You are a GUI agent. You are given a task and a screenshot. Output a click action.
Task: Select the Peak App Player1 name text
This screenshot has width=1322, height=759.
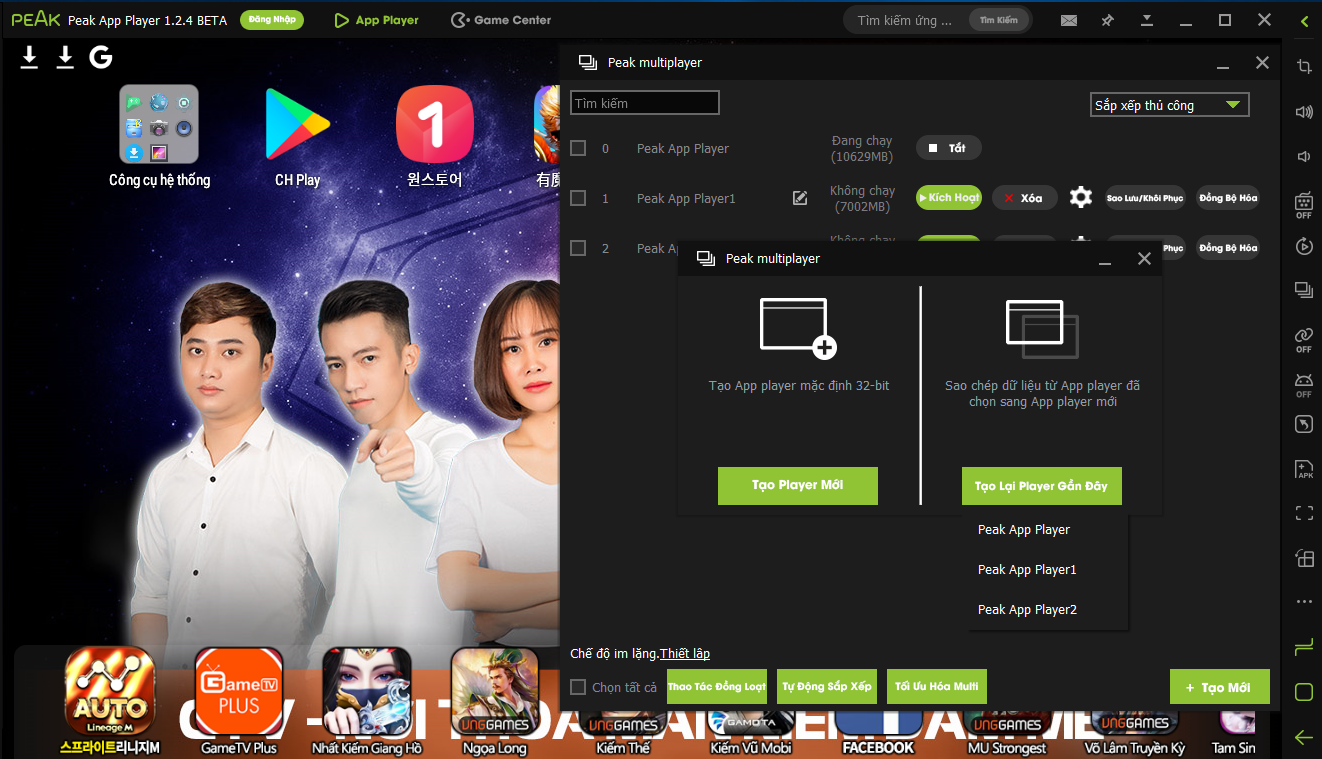[x=686, y=198]
